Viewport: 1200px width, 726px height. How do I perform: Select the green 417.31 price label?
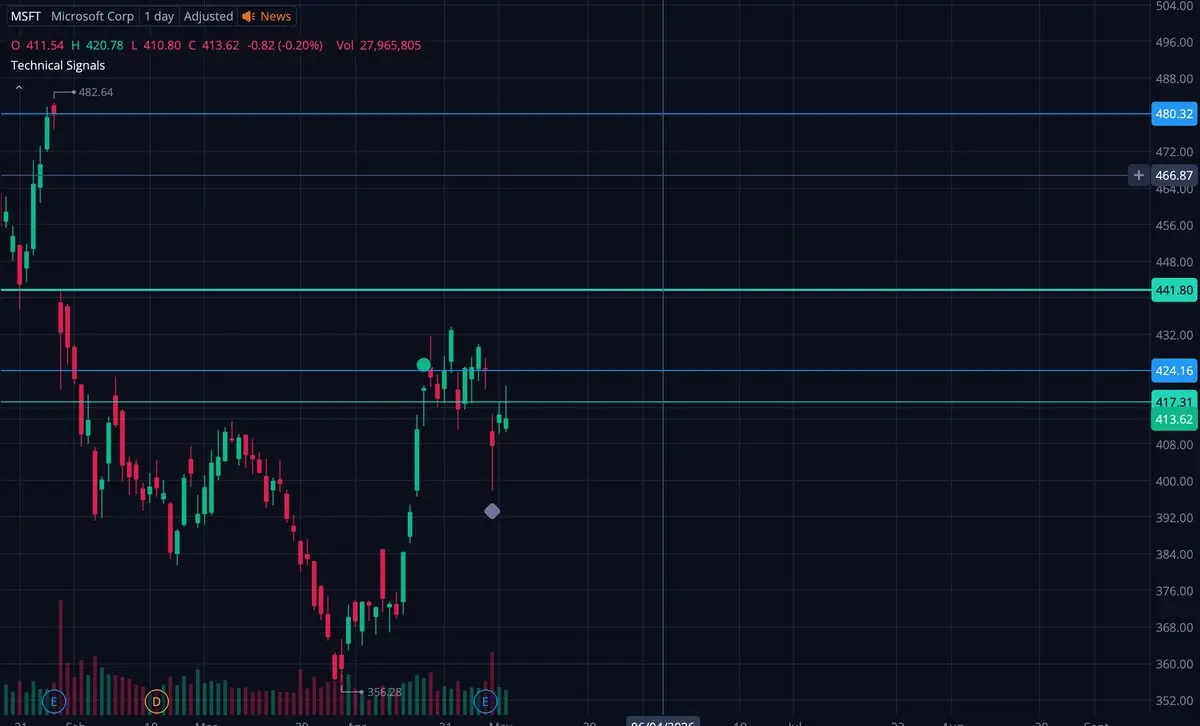coord(1174,402)
